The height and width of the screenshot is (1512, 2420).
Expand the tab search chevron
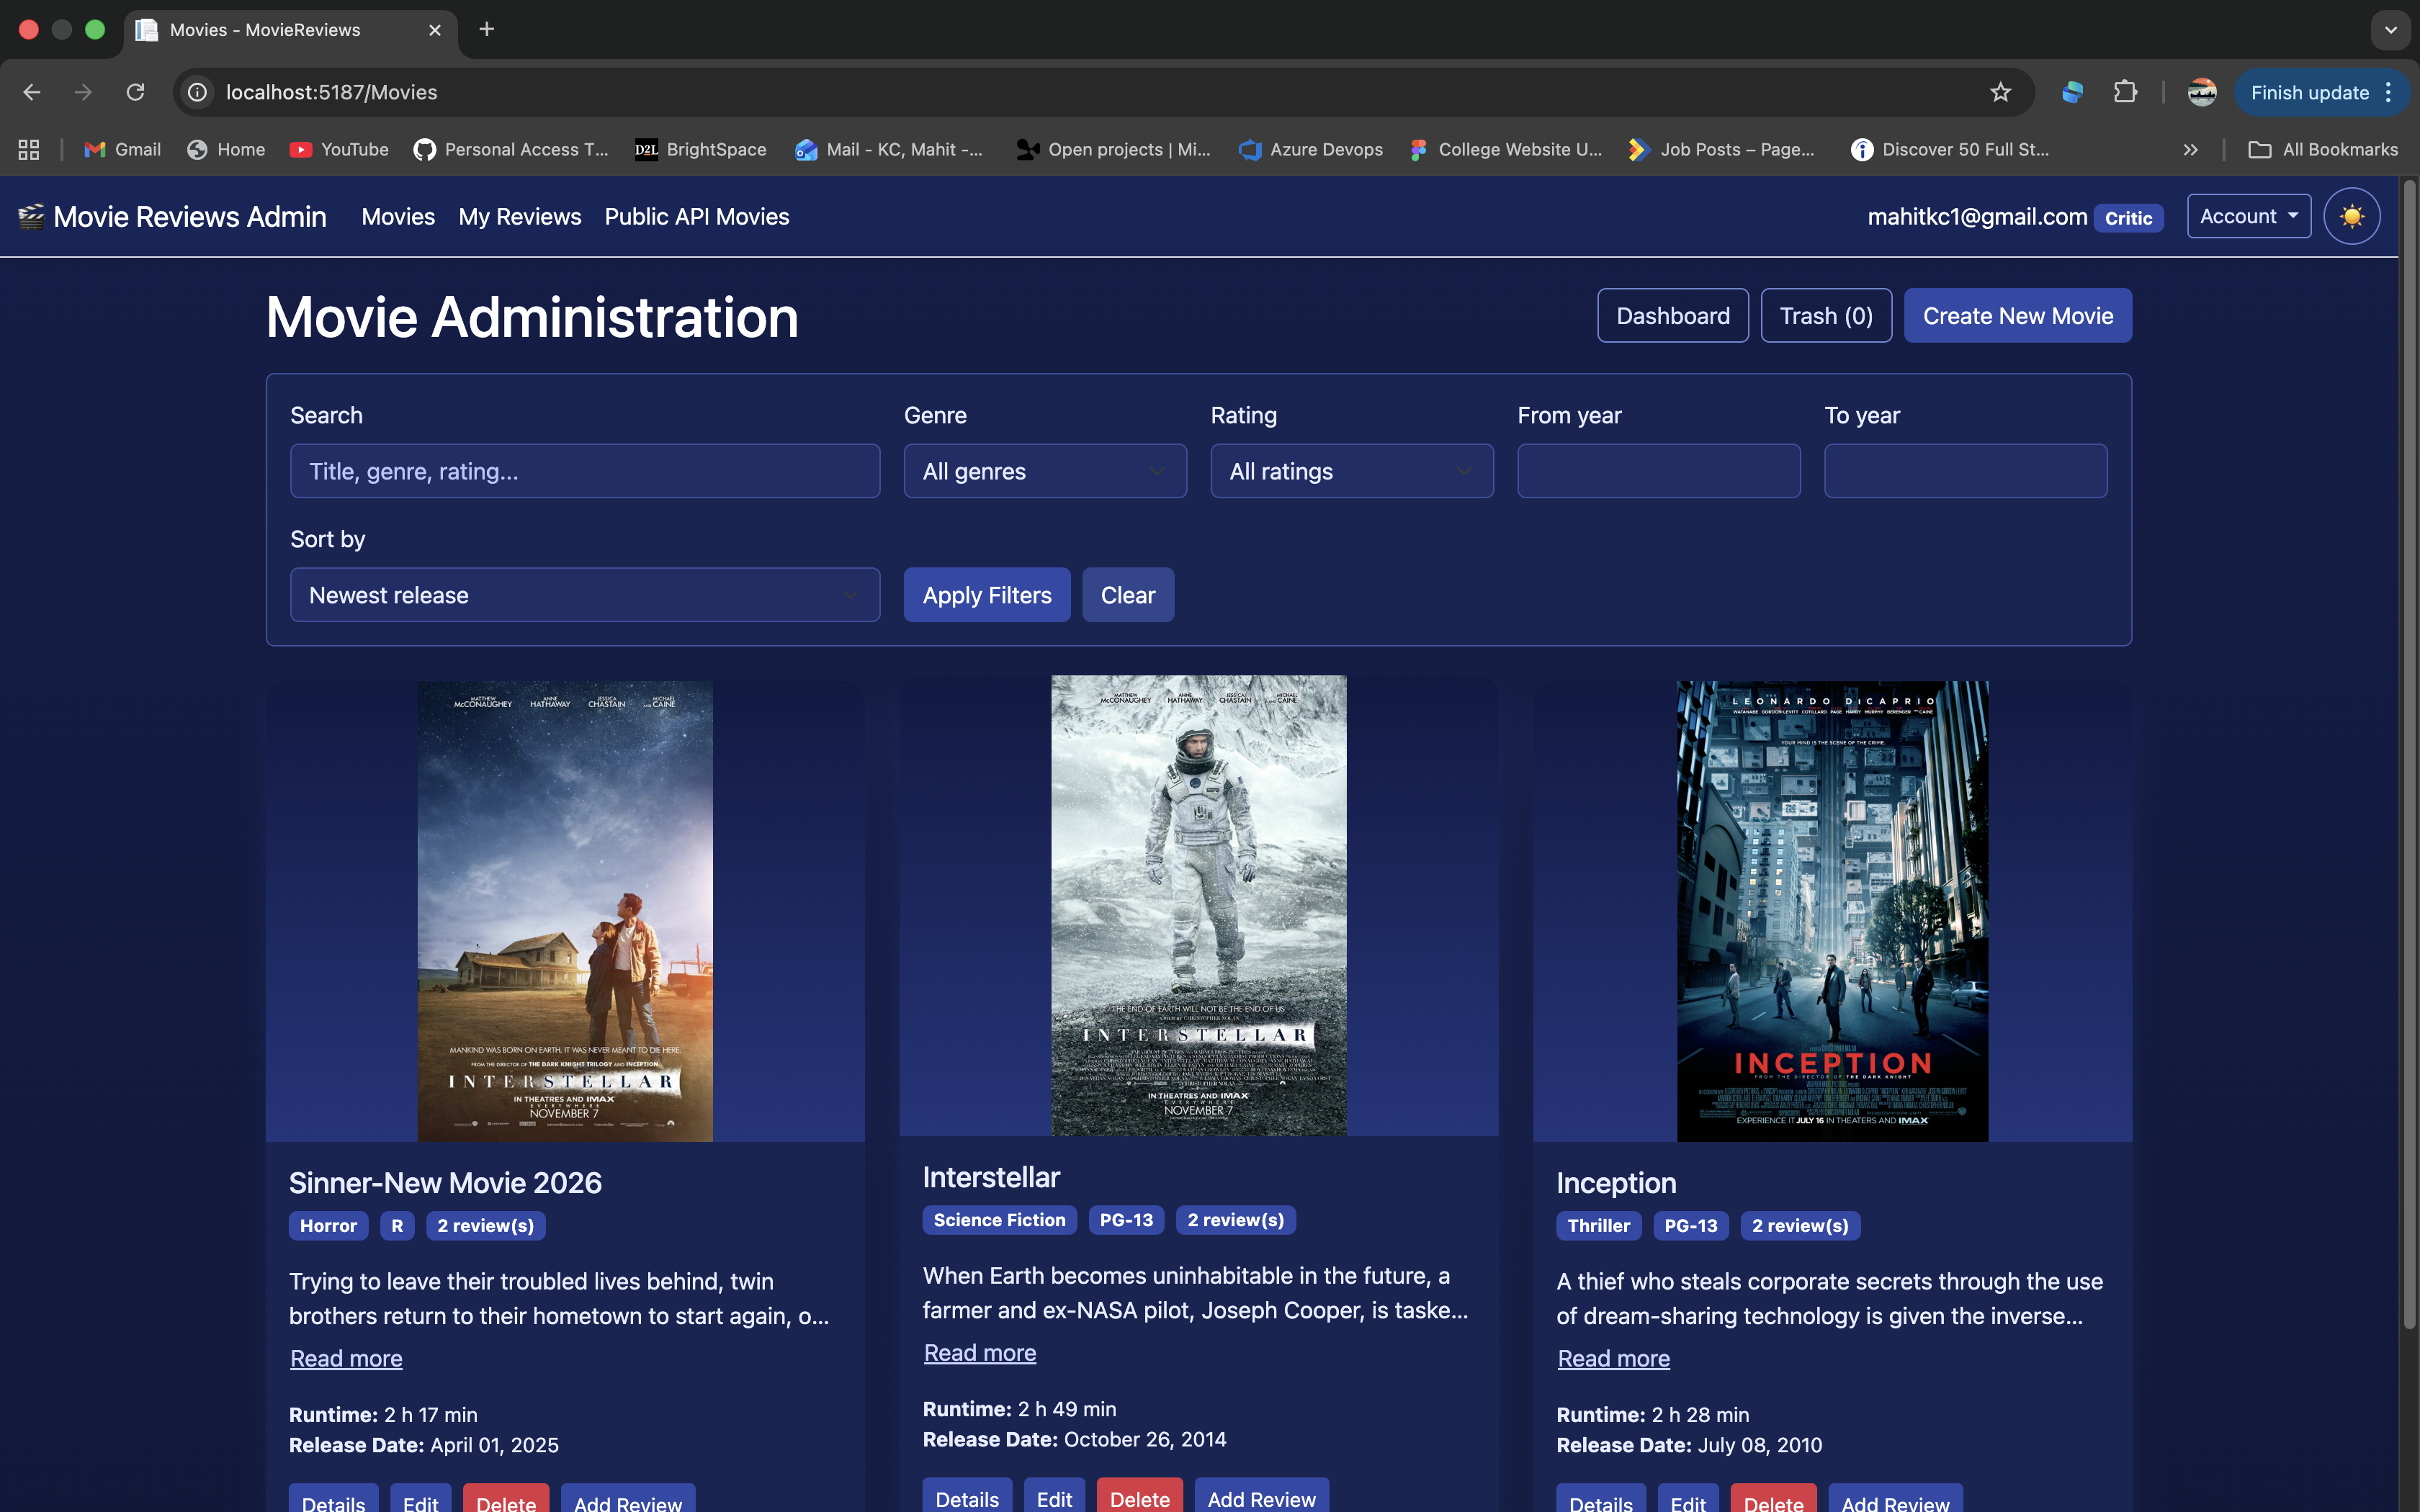[x=2391, y=30]
